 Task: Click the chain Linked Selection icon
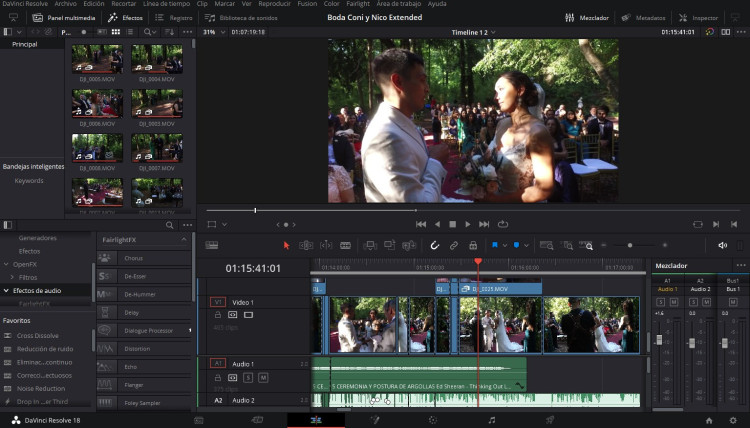pos(453,245)
